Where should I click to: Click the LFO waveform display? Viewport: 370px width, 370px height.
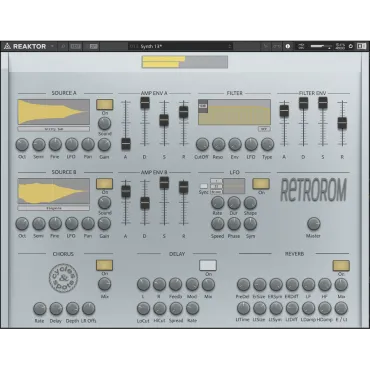pos(234,186)
